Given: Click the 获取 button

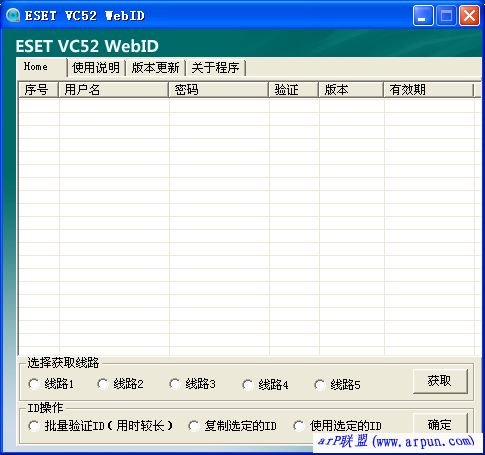Looking at the screenshot, I should (x=440, y=381).
